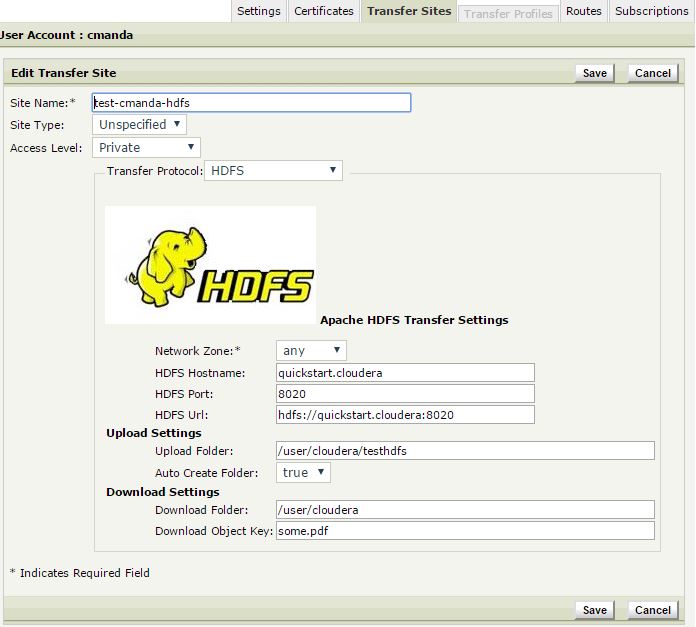Click the Download Object Key field
Screen dimensions: 696x627
coord(465,531)
